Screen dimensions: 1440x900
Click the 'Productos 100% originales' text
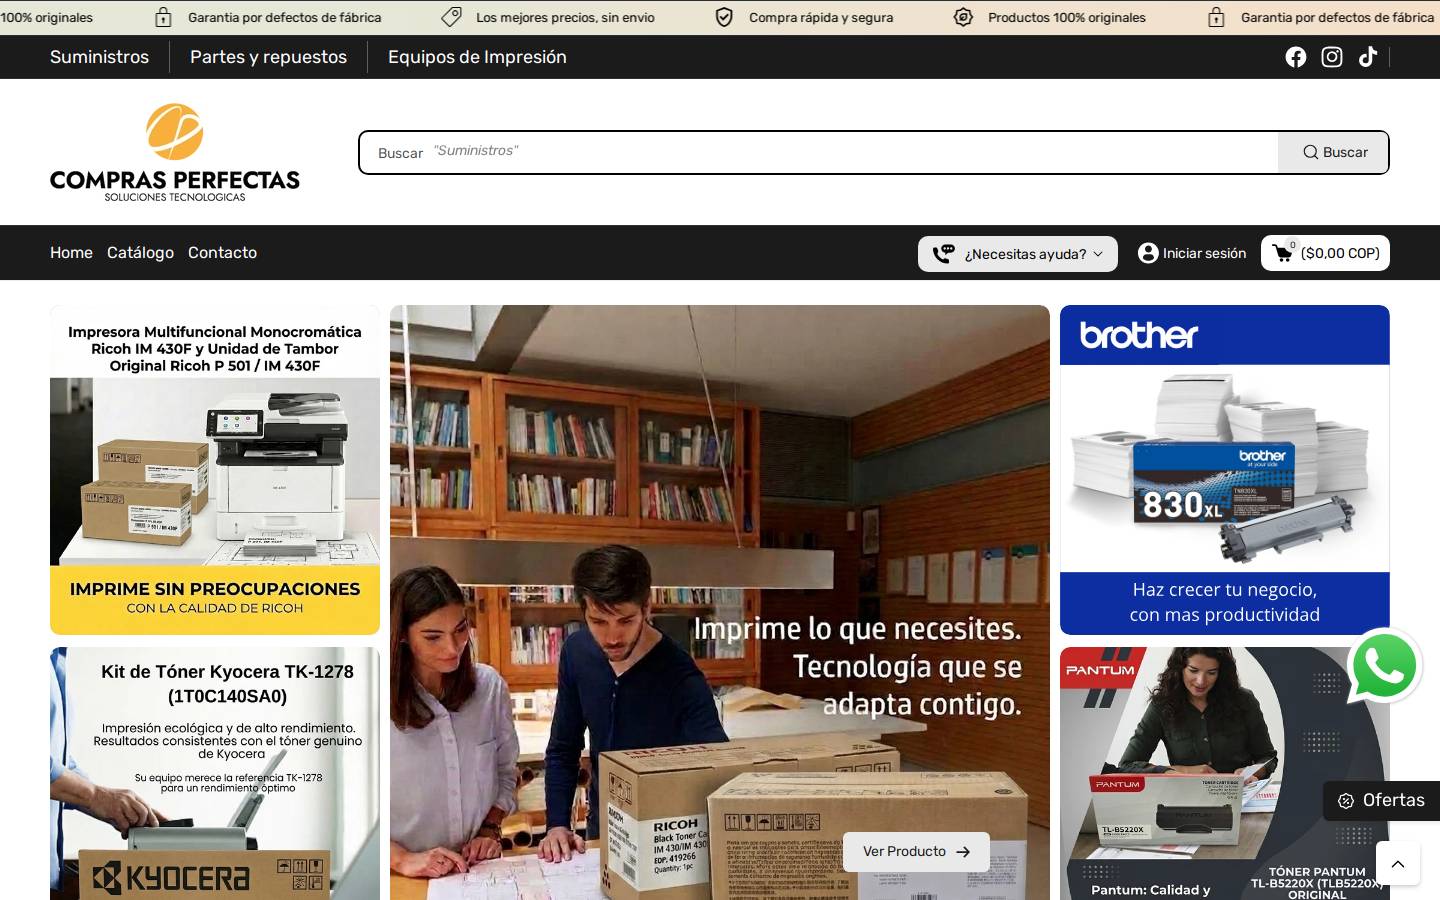point(1067,17)
